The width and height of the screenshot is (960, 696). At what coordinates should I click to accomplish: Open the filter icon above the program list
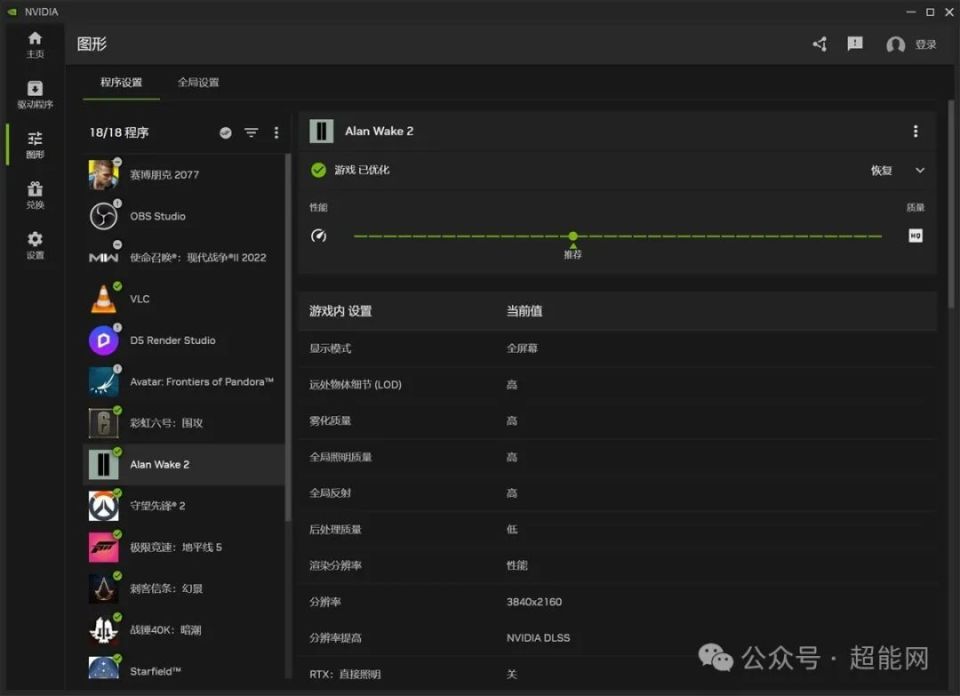(251, 132)
